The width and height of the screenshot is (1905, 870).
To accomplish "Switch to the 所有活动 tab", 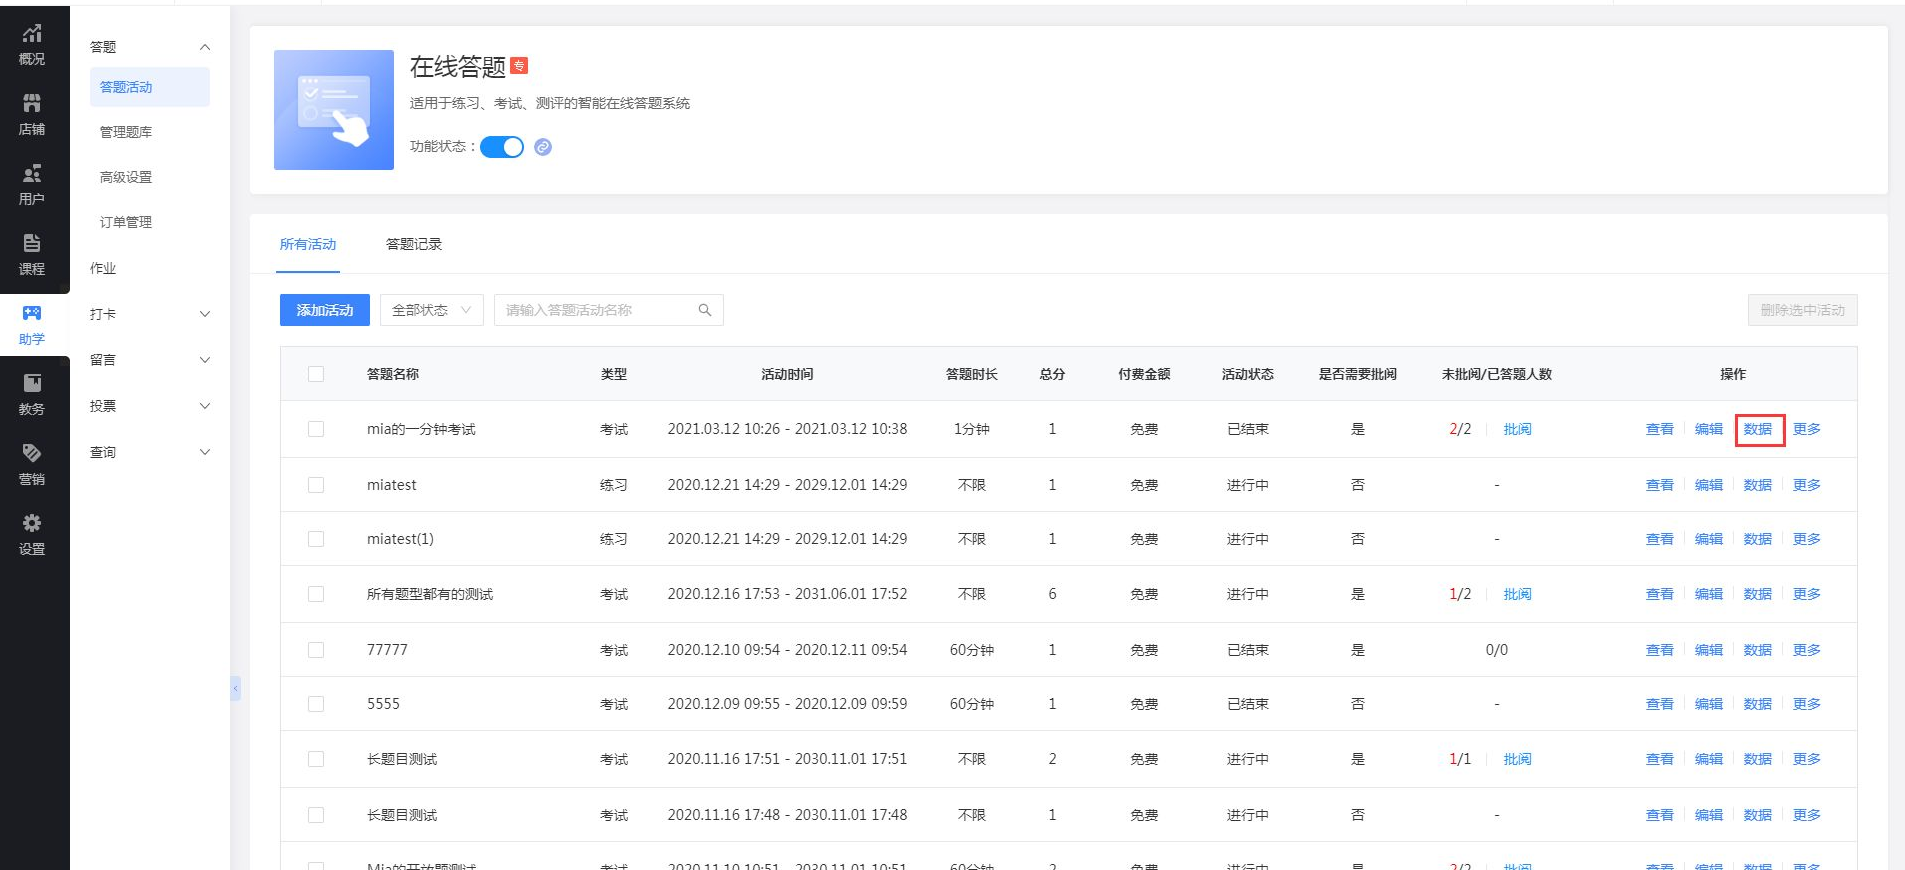I will (308, 244).
